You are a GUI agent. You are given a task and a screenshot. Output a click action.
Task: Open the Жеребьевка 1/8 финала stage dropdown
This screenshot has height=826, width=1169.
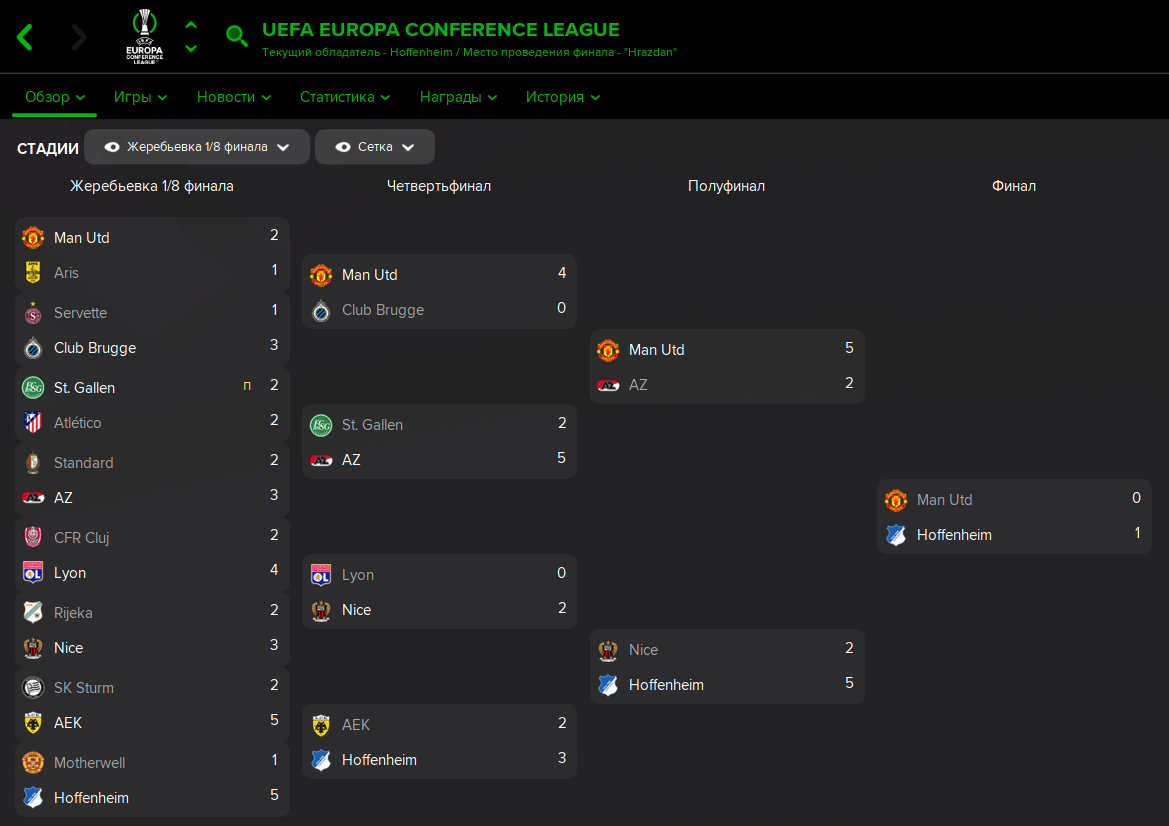click(197, 147)
